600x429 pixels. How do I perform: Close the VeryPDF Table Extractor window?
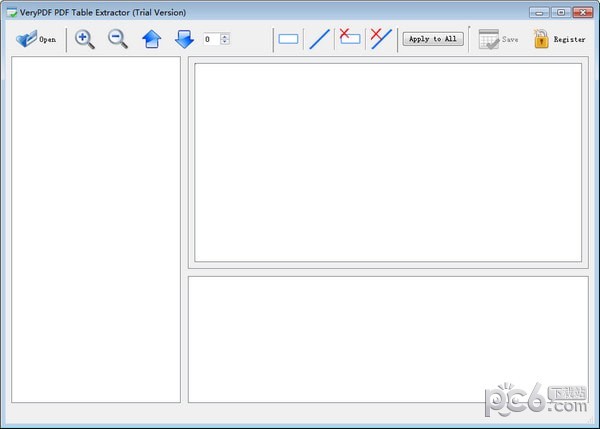582,13
